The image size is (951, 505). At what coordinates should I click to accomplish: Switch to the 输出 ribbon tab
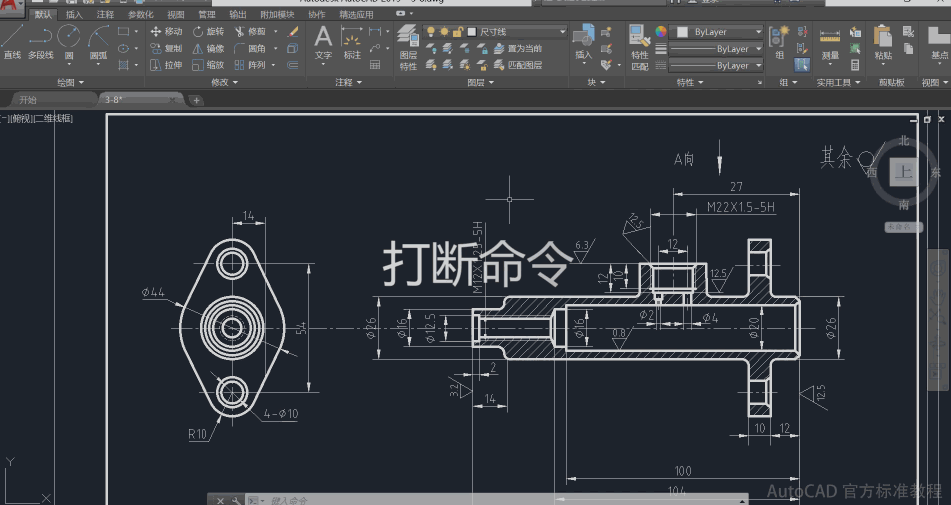[x=238, y=14]
